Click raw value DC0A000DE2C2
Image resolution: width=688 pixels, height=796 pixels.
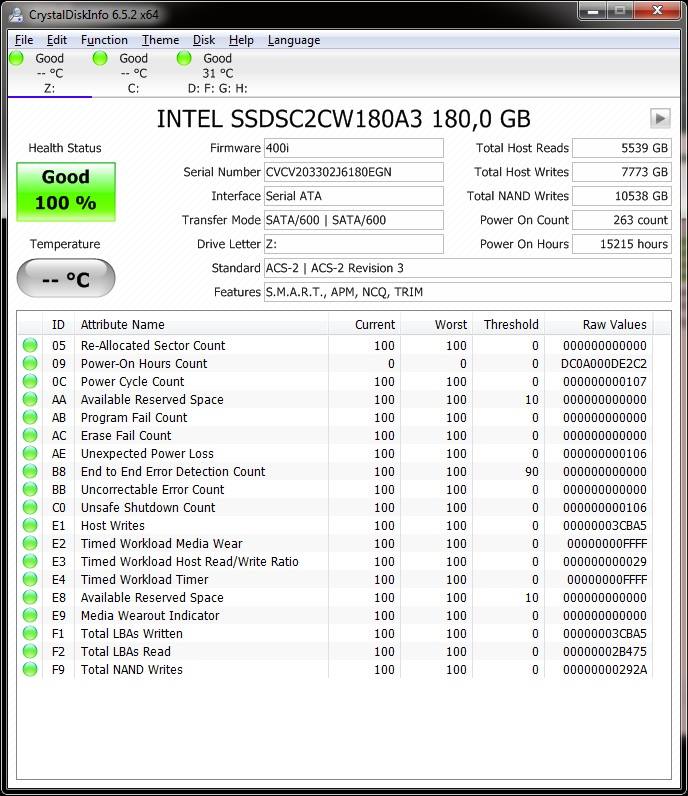tap(604, 363)
